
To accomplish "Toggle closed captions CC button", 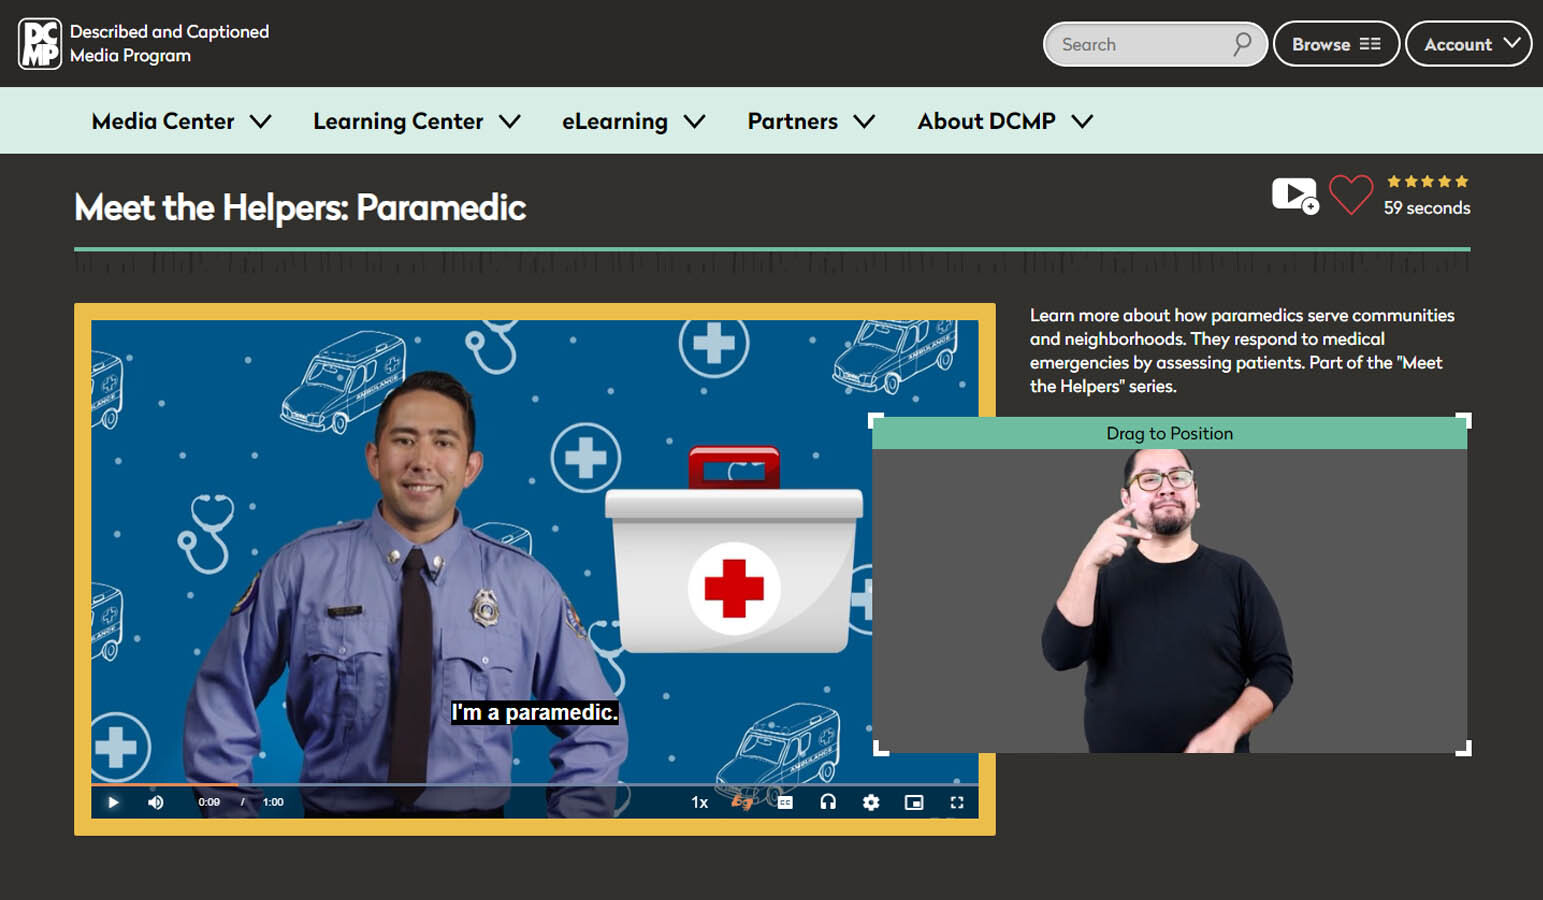I will tap(785, 802).
